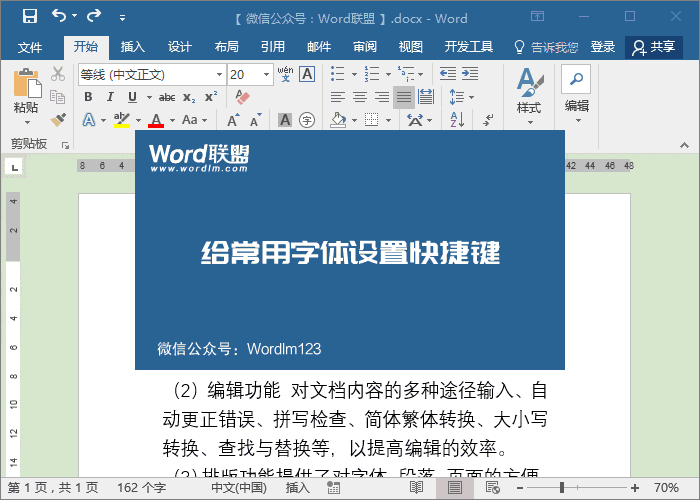This screenshot has height=500, width=700.
Task: Open underline style dropdown arrow
Action: pyautogui.click(x=149, y=97)
